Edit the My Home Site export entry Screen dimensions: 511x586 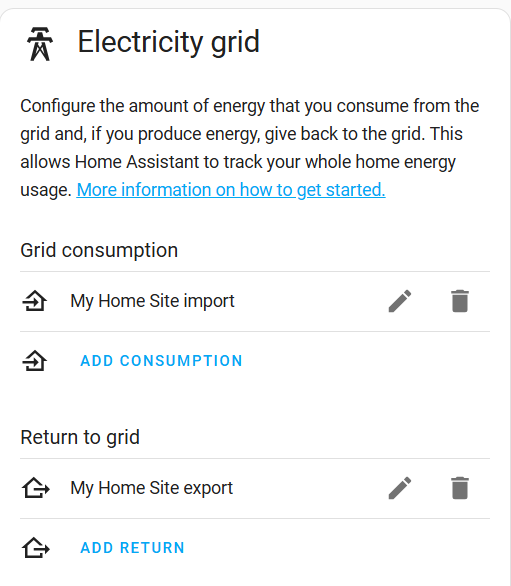click(400, 488)
